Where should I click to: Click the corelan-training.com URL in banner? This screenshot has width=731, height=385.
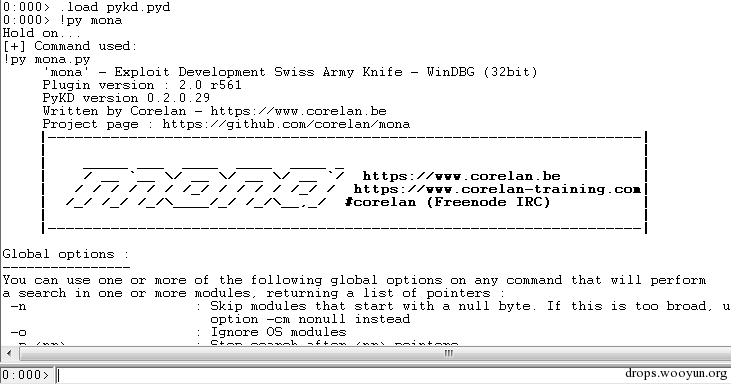(497, 189)
